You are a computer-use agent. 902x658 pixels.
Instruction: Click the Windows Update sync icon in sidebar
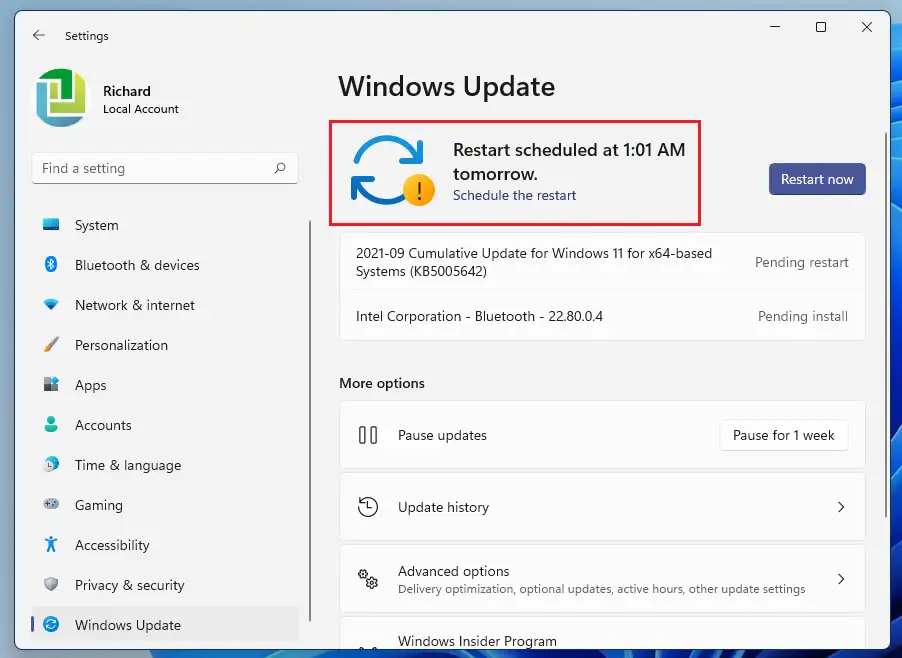pyautogui.click(x=51, y=624)
